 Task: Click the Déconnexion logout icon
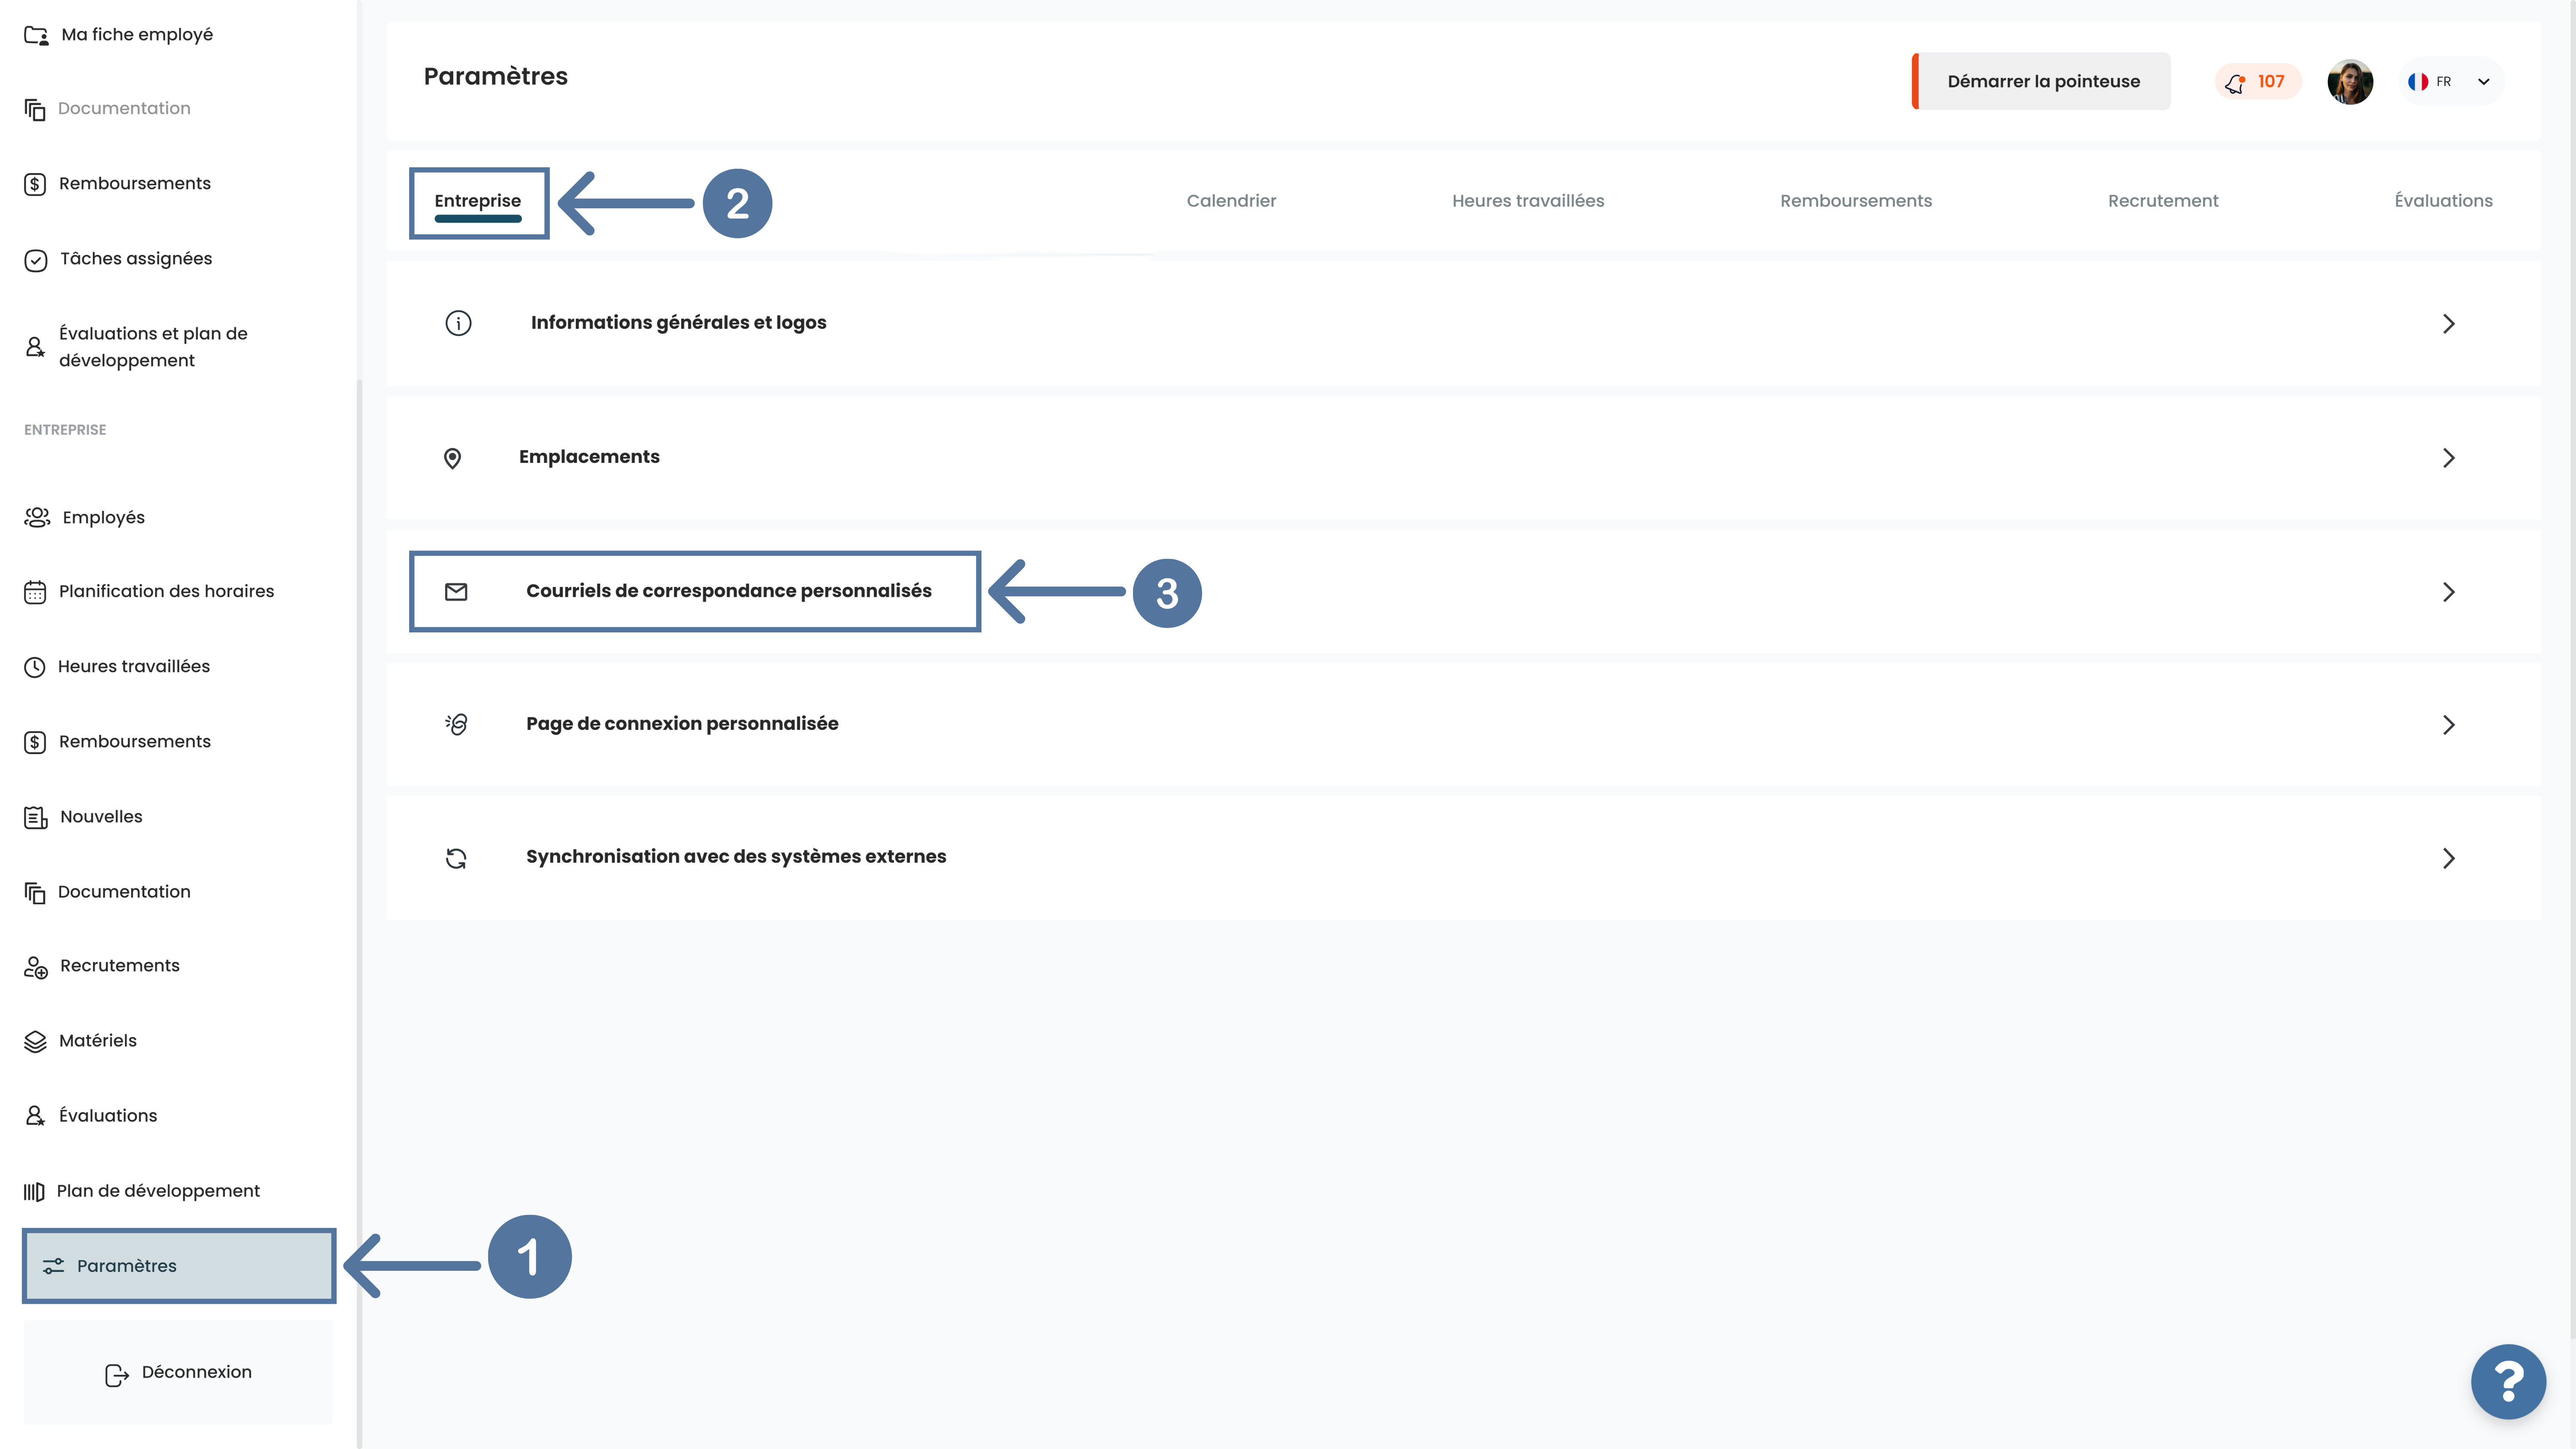pyautogui.click(x=117, y=1376)
